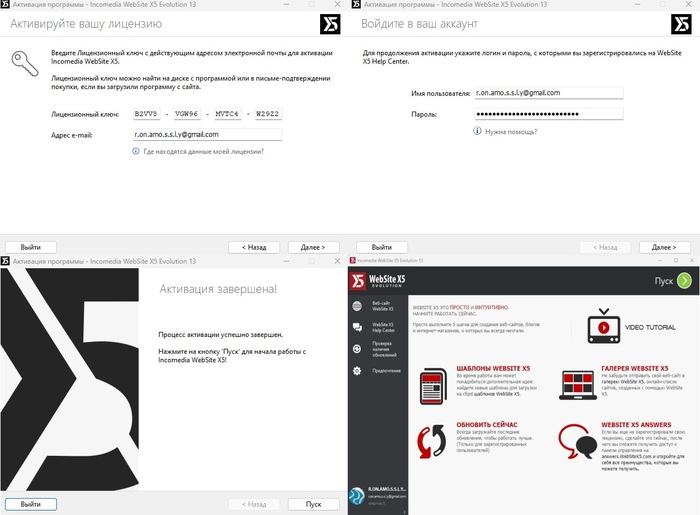
Task: Click the Обновить сейчас red arrows icon
Action: [431, 441]
